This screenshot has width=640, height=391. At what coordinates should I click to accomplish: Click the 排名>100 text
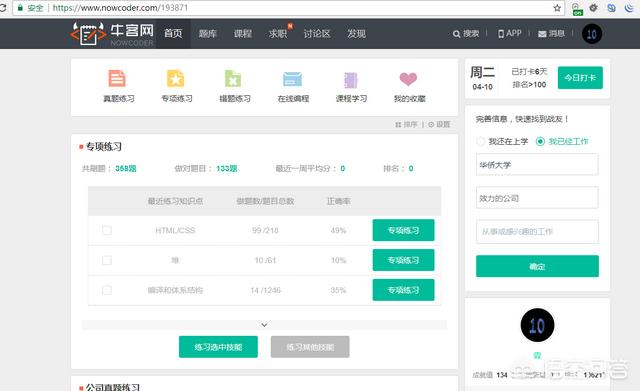[529, 84]
